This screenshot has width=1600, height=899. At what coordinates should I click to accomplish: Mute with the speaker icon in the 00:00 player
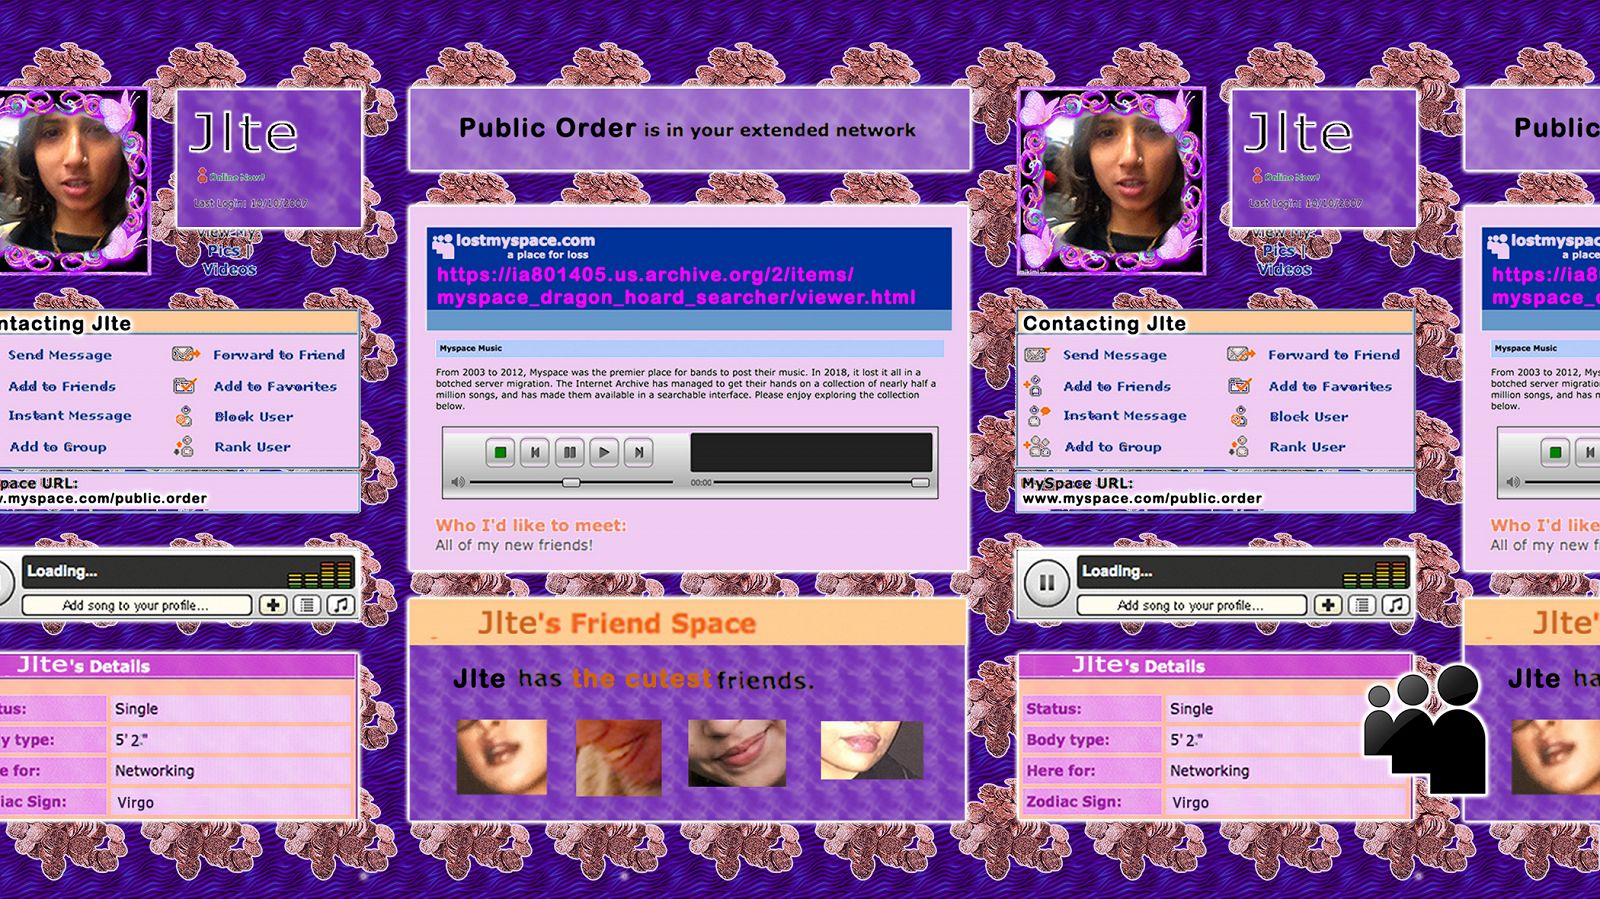[458, 482]
